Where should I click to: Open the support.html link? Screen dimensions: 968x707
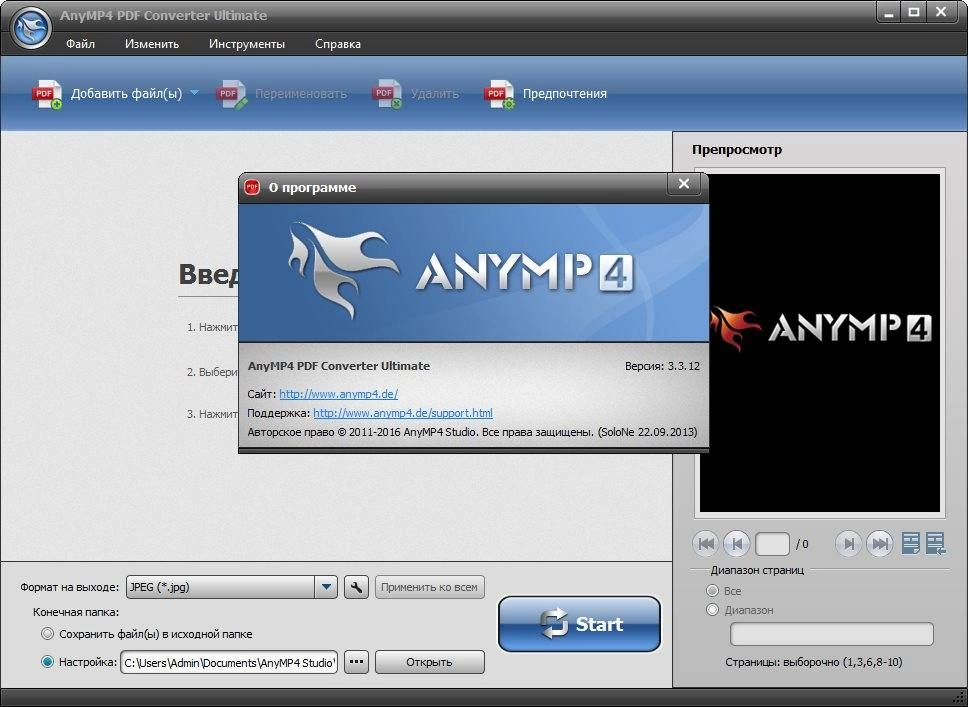point(403,412)
